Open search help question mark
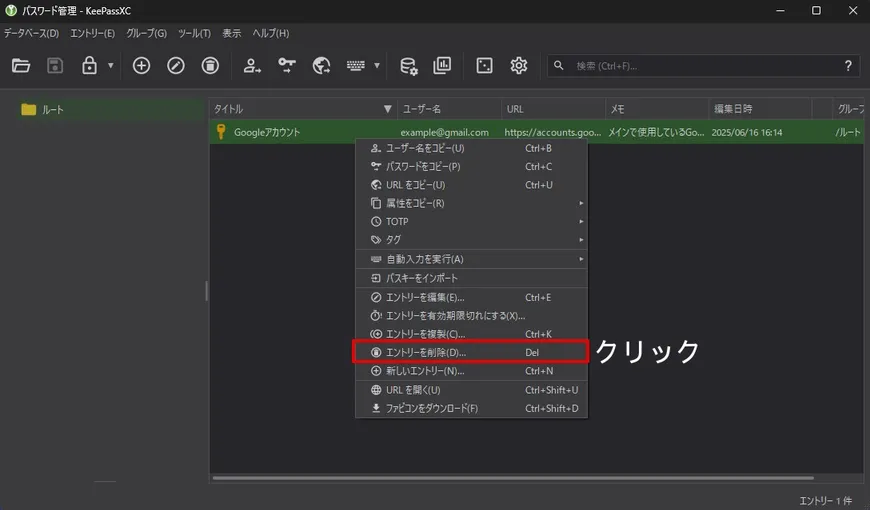The width and height of the screenshot is (870, 510). (x=848, y=65)
